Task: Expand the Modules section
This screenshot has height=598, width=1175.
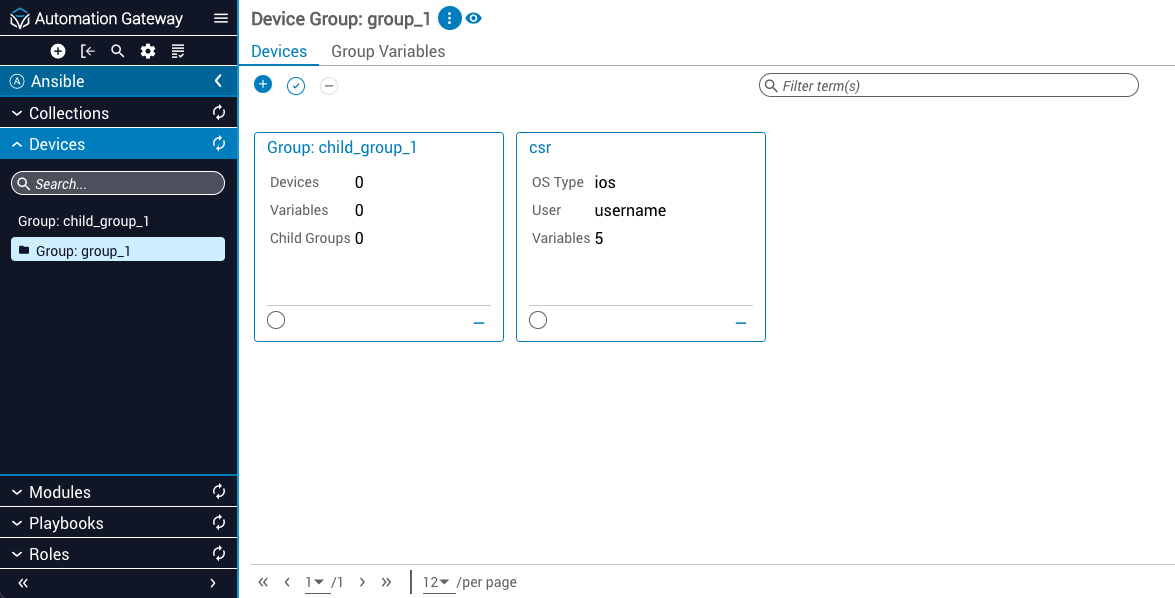Action: click(x=60, y=492)
